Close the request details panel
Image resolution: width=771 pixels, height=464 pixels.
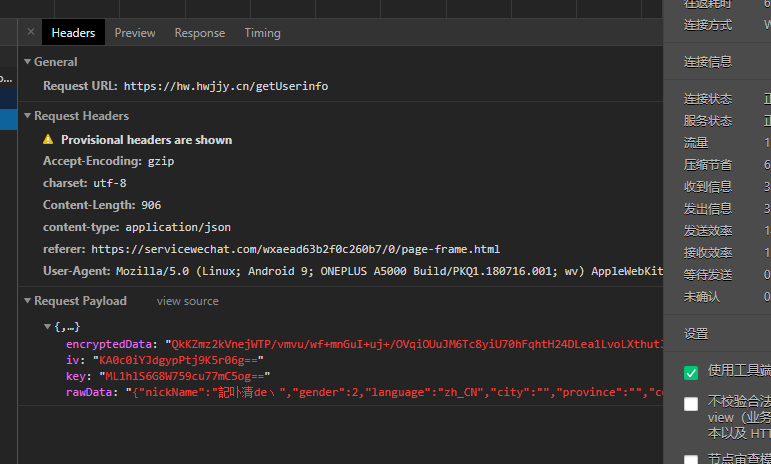(30, 32)
